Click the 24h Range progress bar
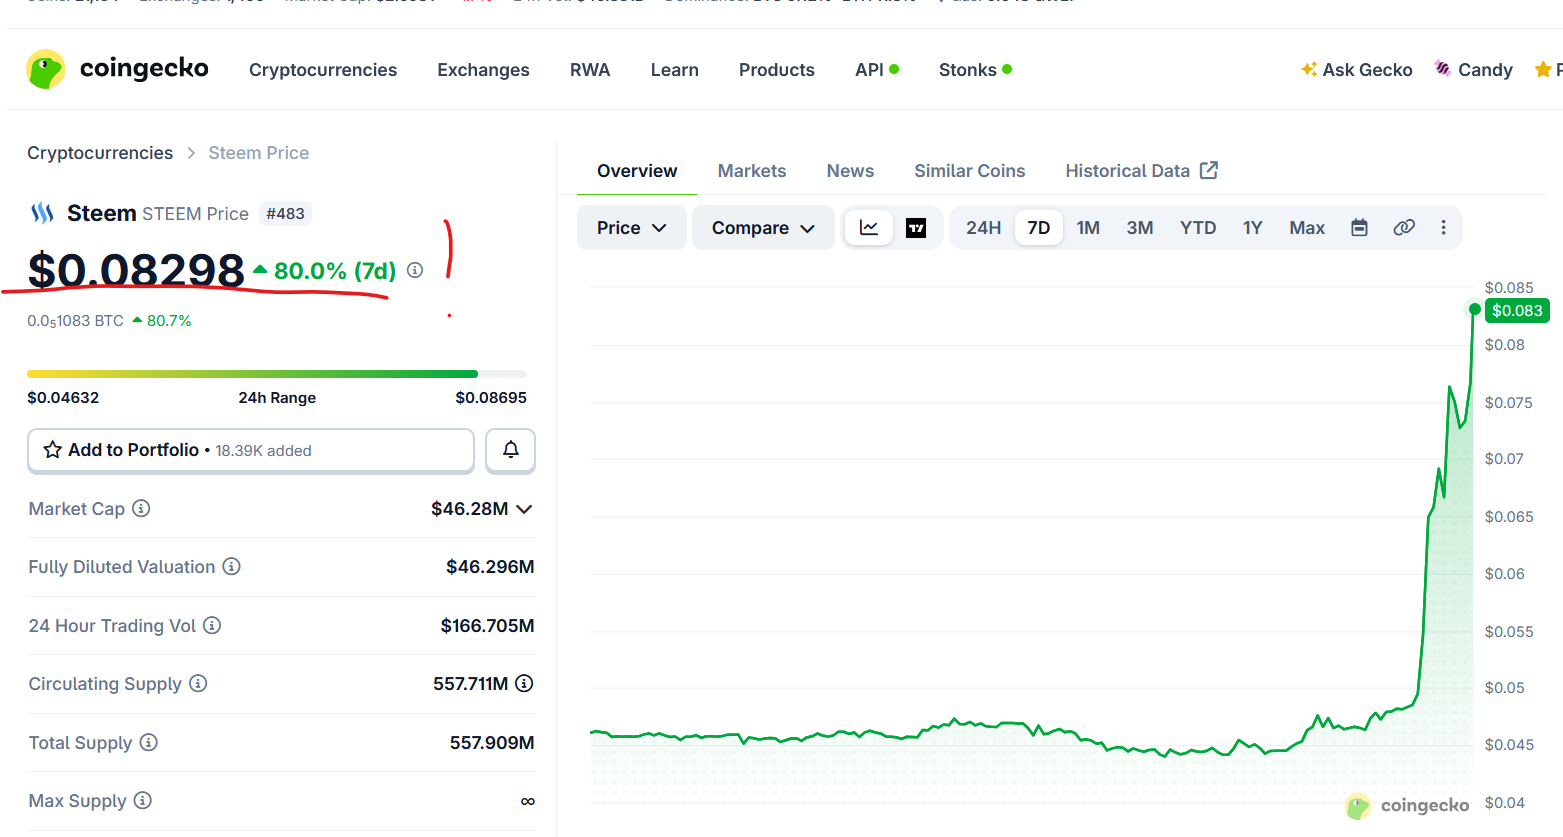 (277, 374)
